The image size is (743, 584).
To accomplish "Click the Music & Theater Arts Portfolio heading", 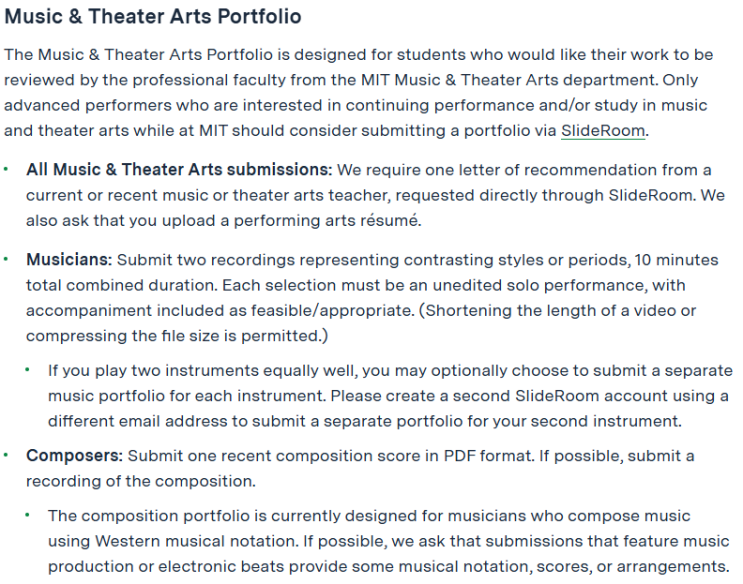I will pyautogui.click(x=153, y=17).
